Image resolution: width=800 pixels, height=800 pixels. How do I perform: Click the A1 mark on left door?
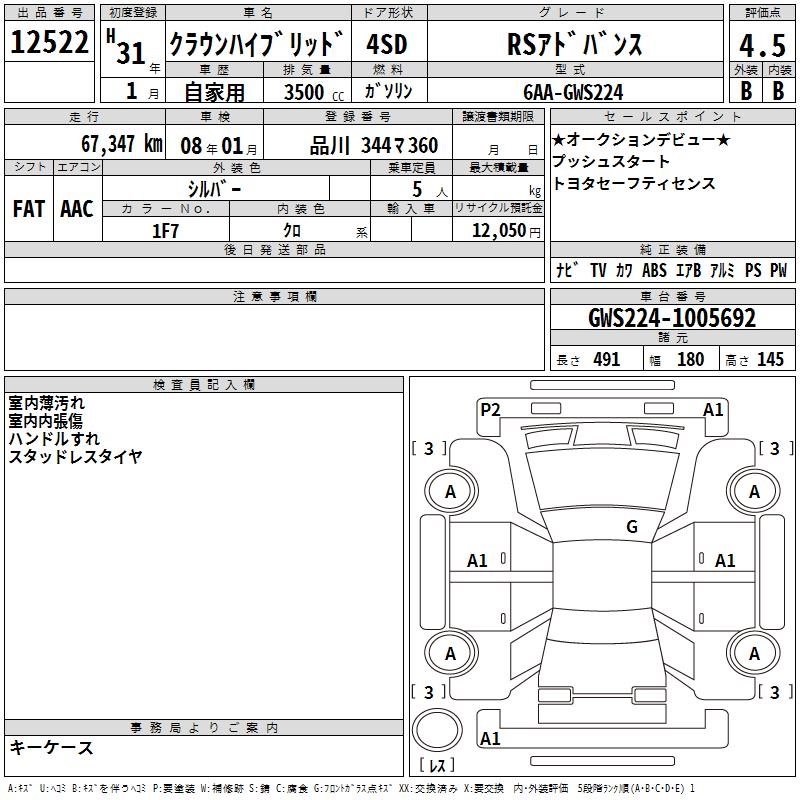click(x=478, y=561)
